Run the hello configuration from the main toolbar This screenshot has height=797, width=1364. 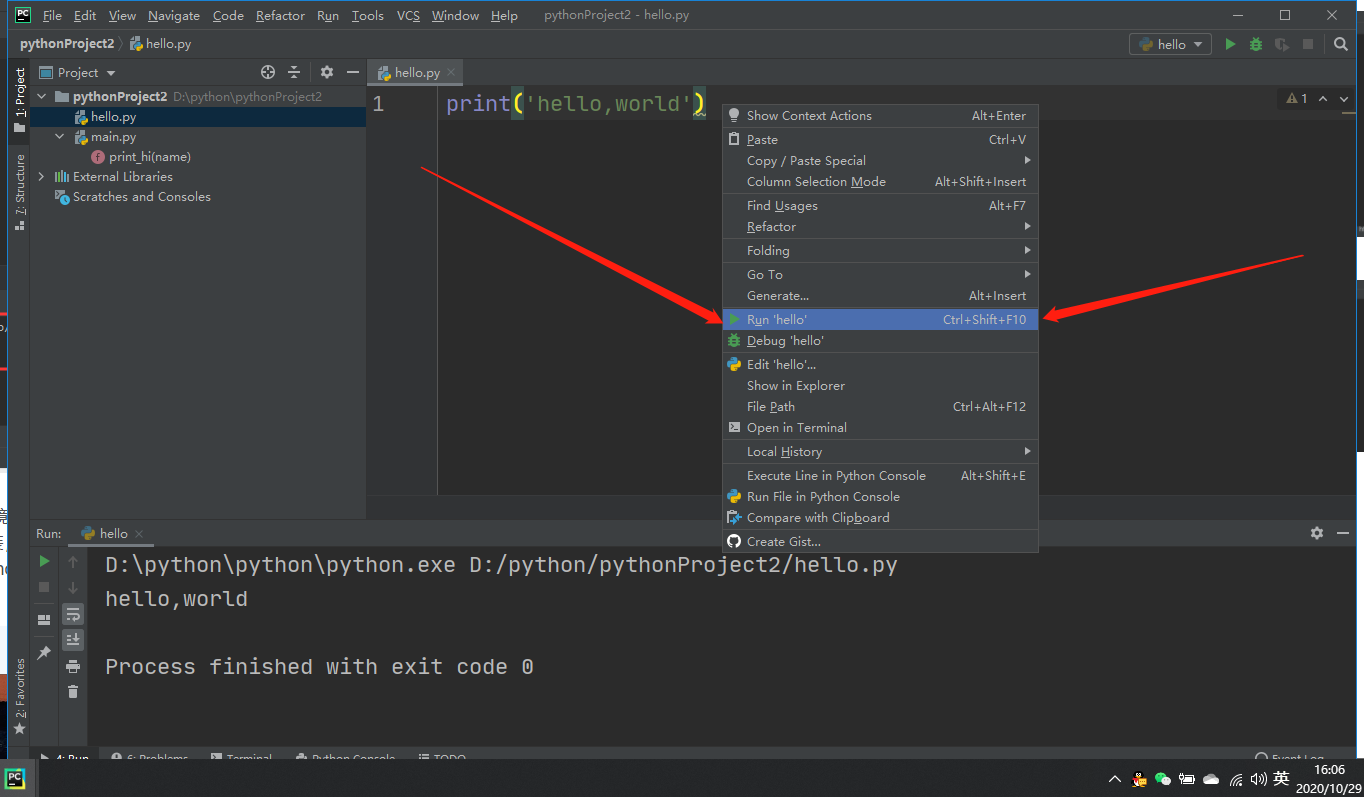point(1231,44)
